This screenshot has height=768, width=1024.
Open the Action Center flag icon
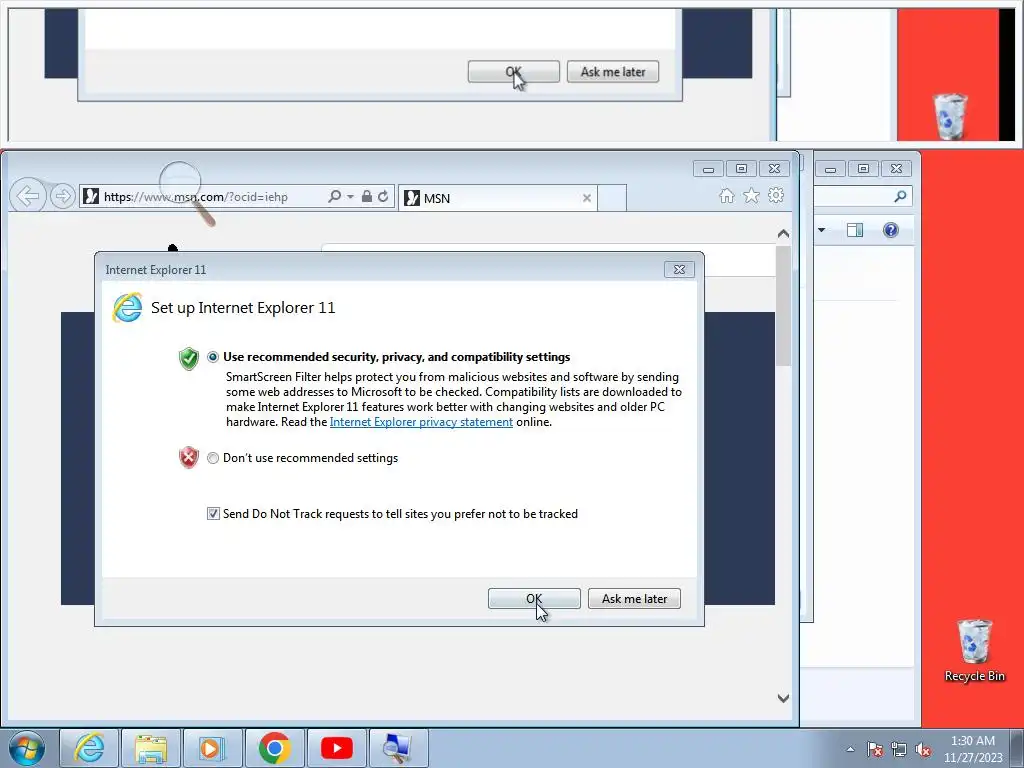[875, 749]
